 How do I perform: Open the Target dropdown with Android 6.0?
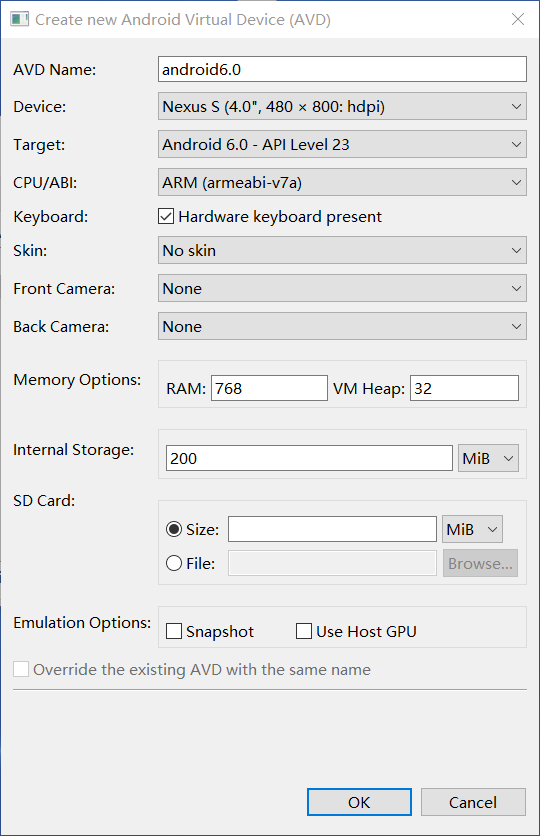[342, 144]
